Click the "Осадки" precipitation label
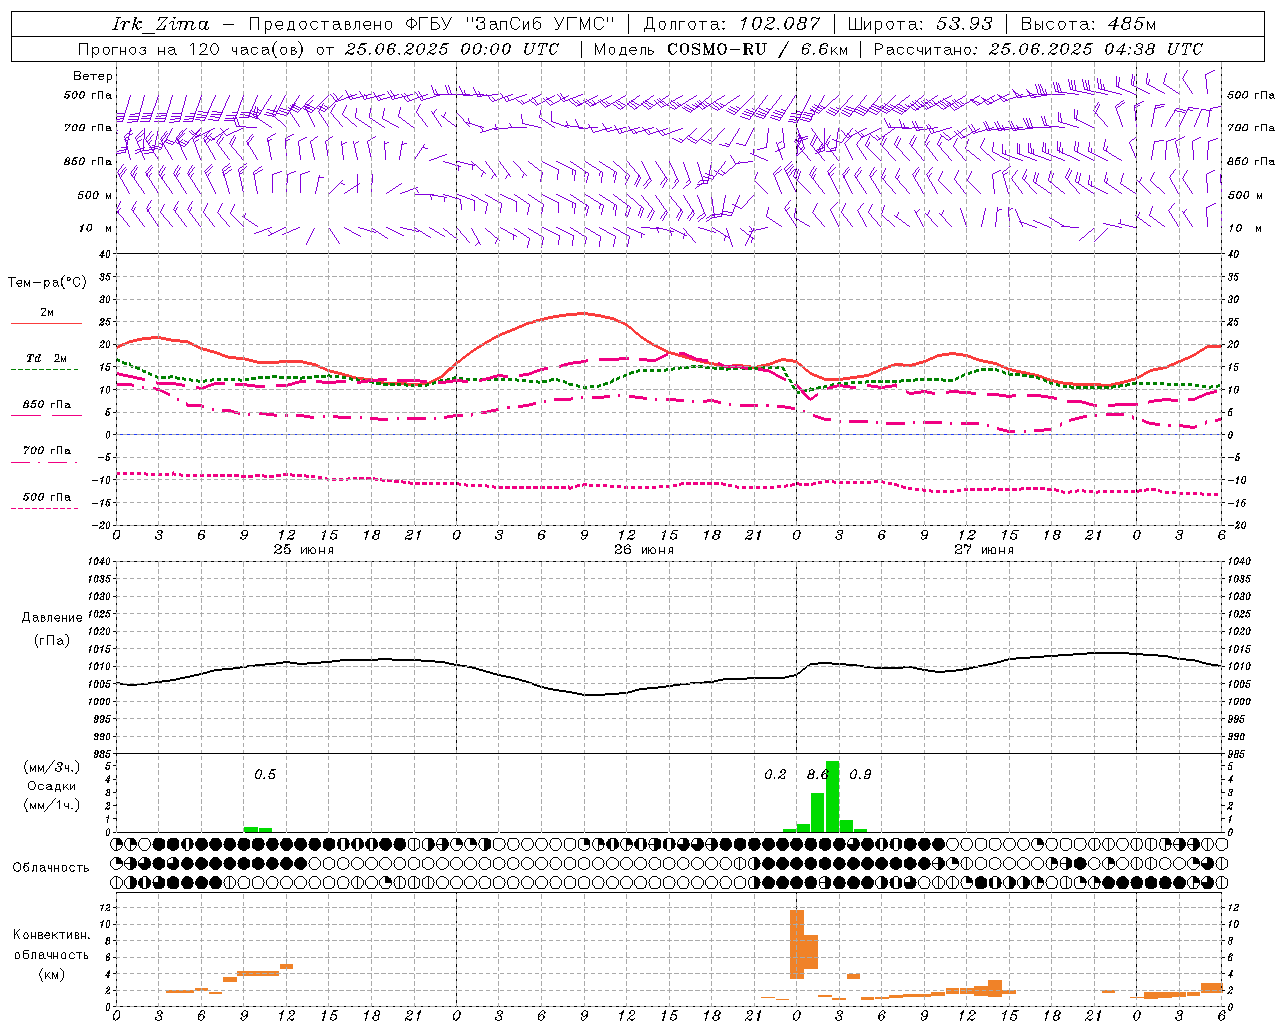 coord(52,786)
